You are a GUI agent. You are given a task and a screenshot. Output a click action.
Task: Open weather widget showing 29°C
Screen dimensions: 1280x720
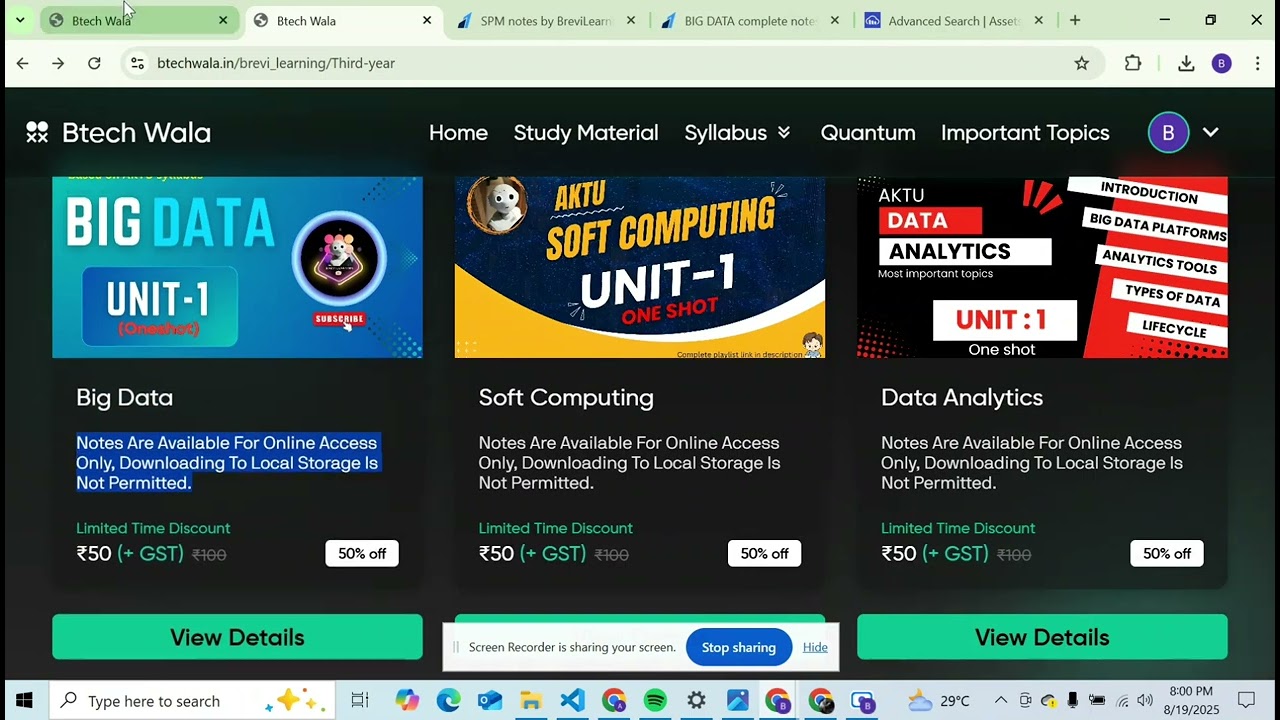(938, 701)
